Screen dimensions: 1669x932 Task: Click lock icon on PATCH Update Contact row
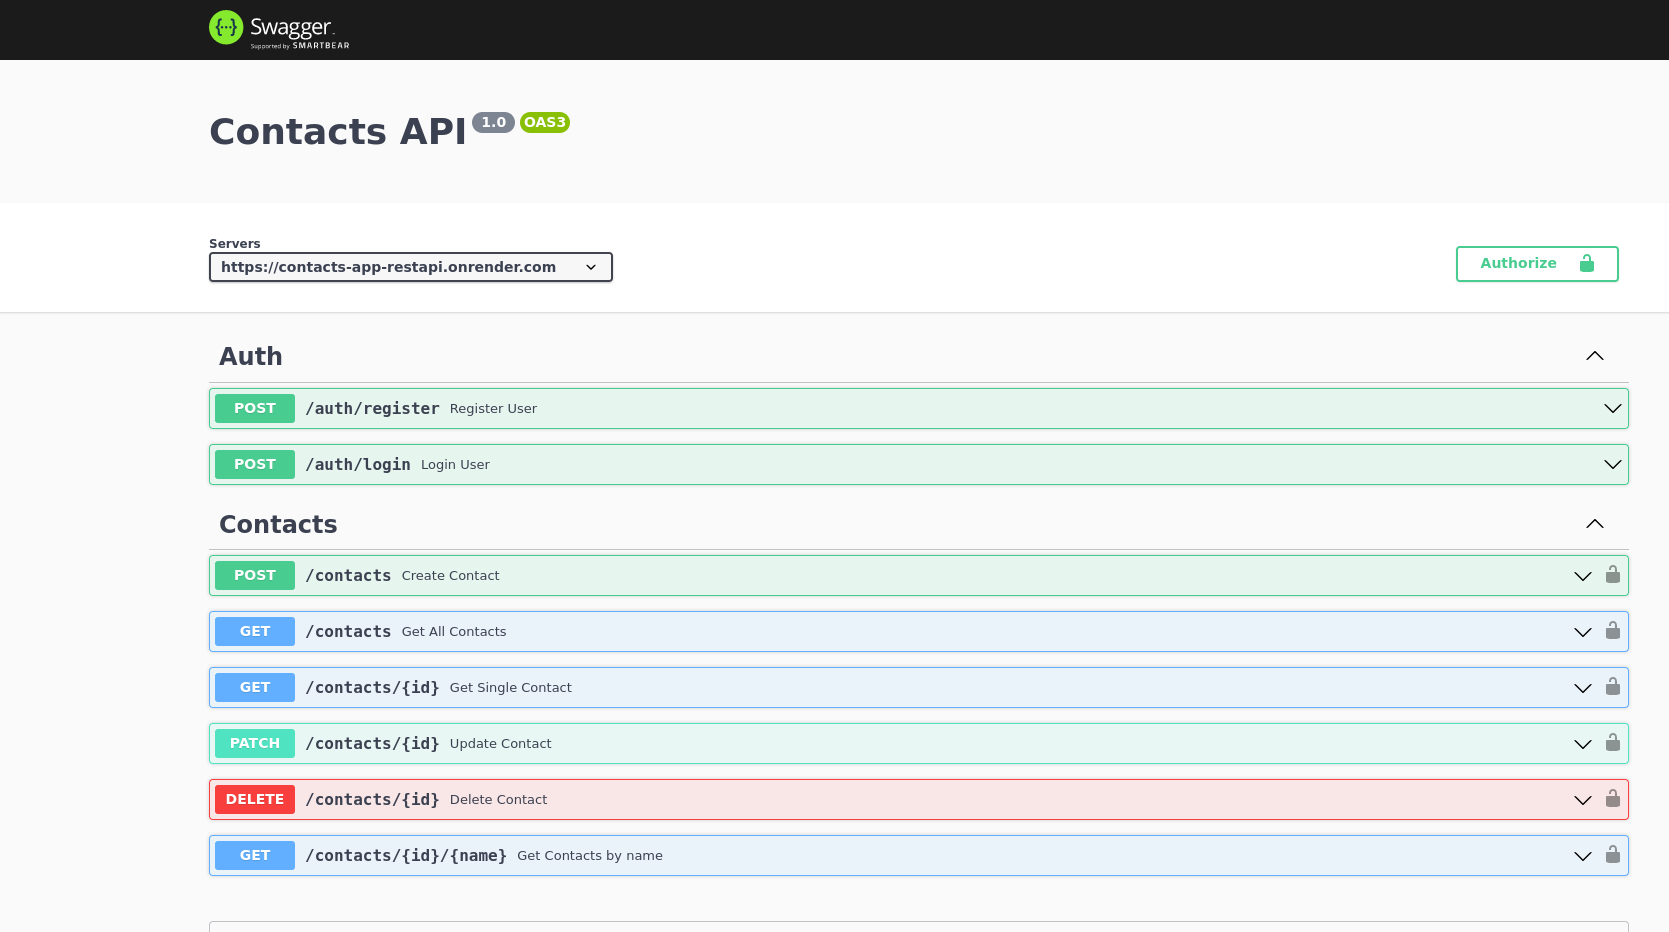(x=1612, y=743)
